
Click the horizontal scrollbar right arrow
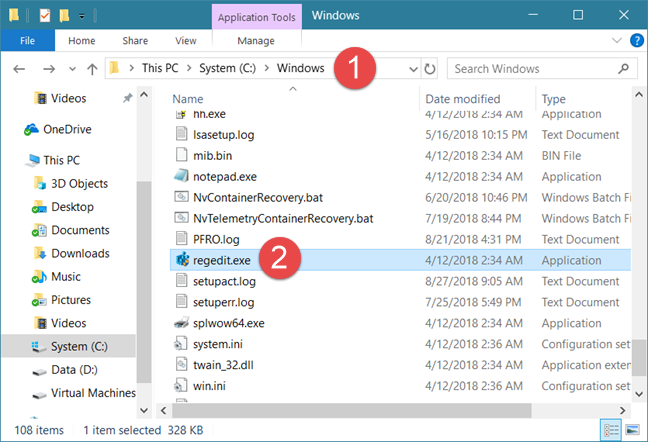(x=623, y=411)
